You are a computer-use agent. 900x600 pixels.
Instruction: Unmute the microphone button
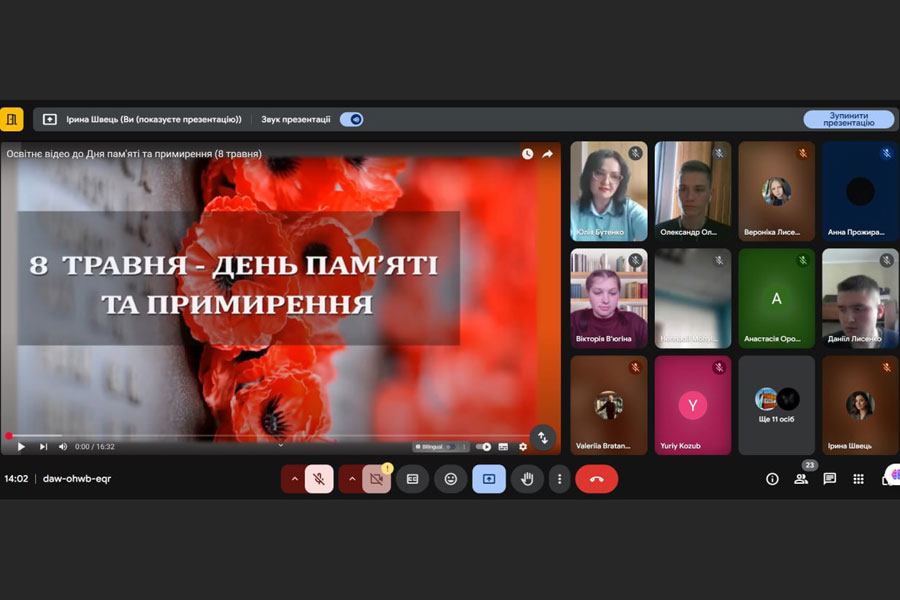click(x=319, y=479)
